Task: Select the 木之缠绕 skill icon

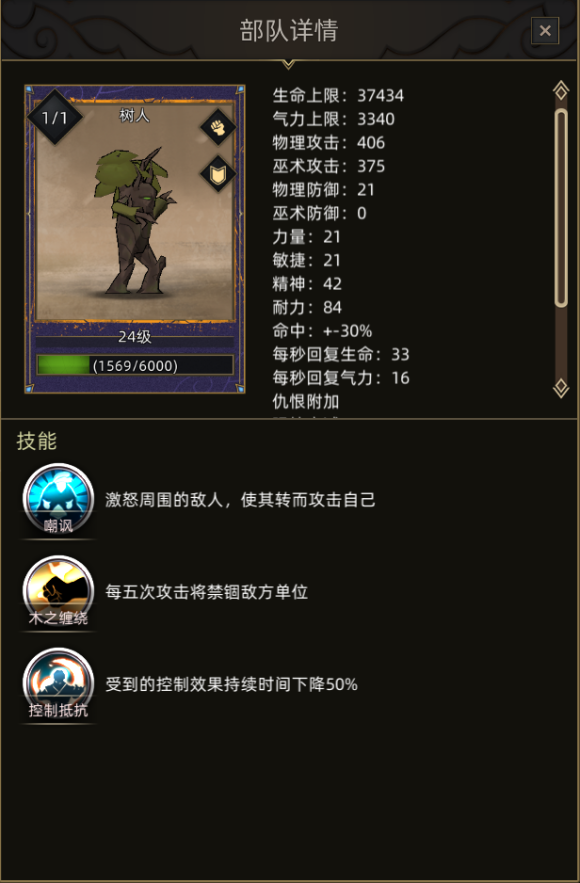Action: click(58, 591)
